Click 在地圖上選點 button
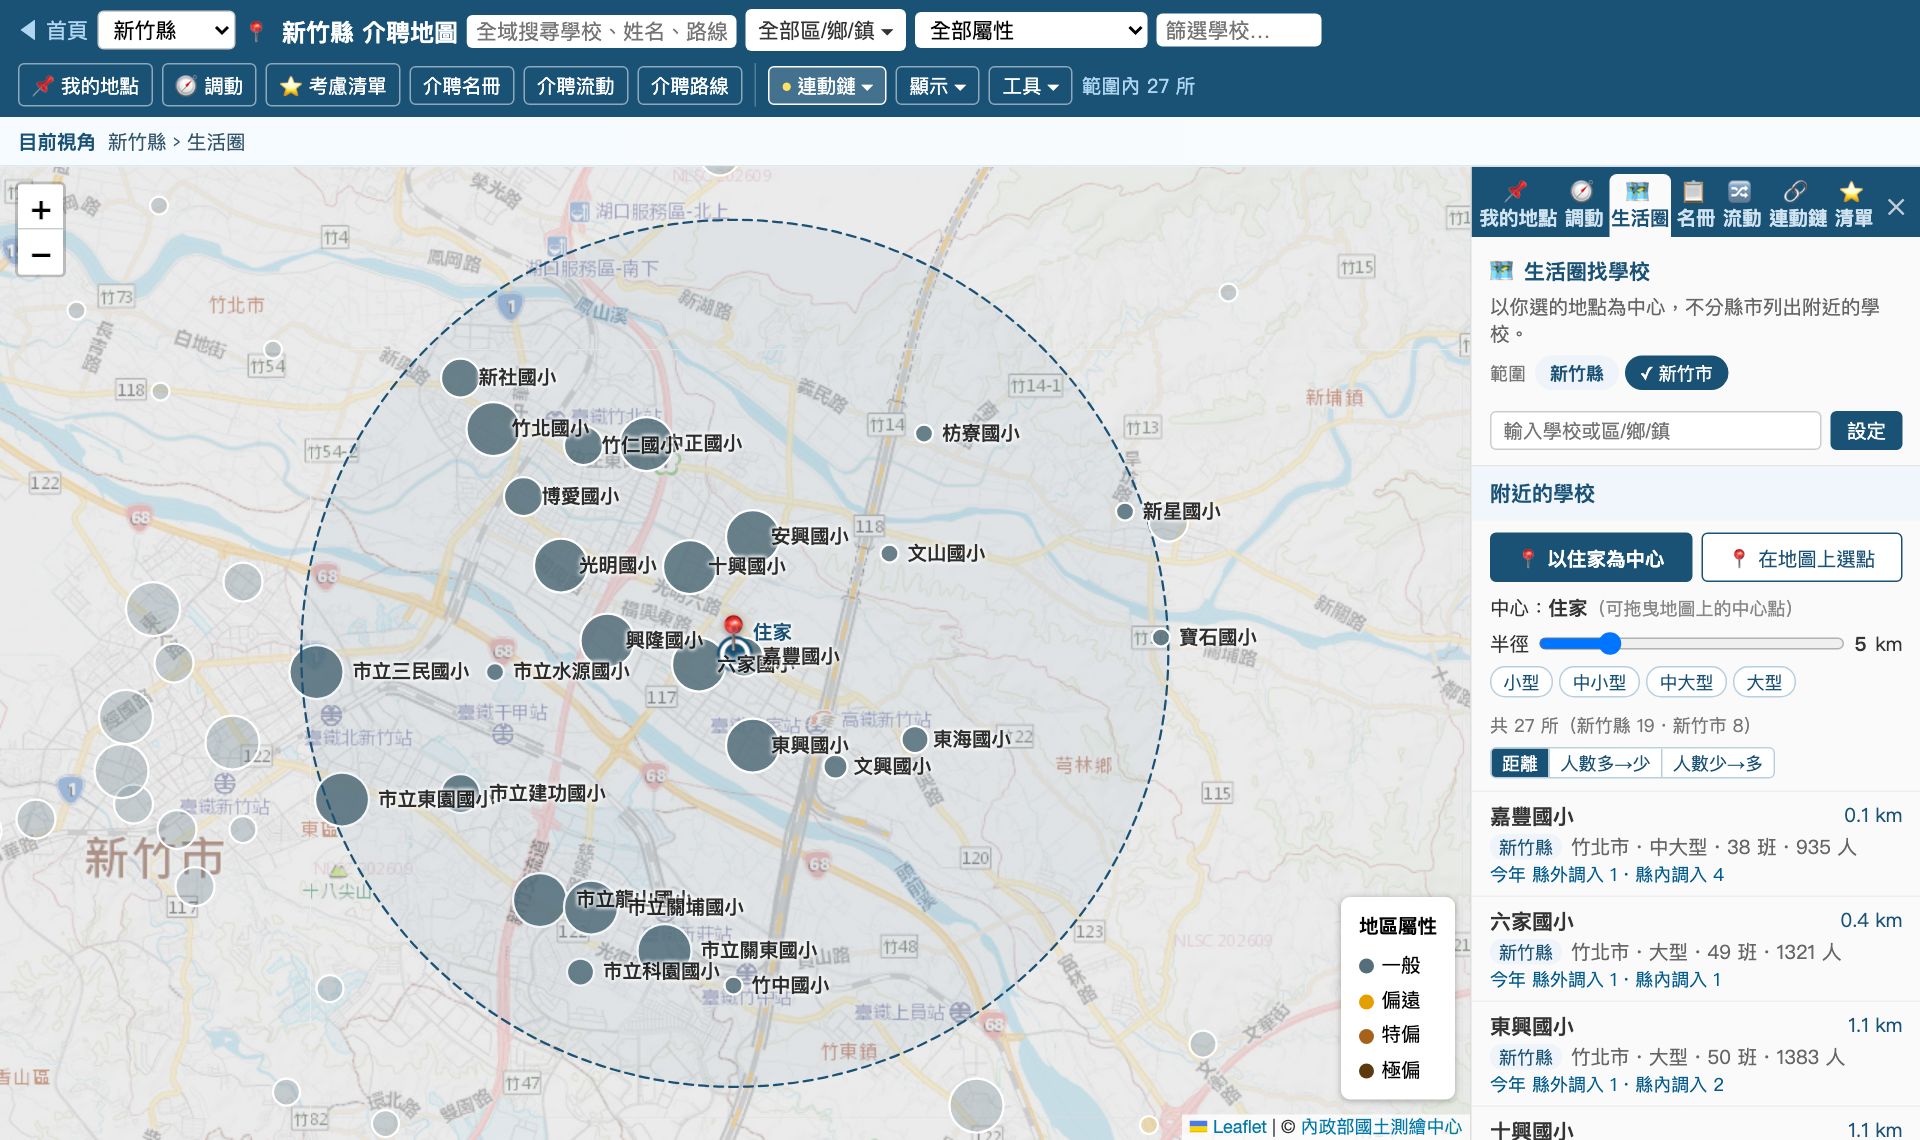Screen dimensions: 1920x1140 point(1802,558)
